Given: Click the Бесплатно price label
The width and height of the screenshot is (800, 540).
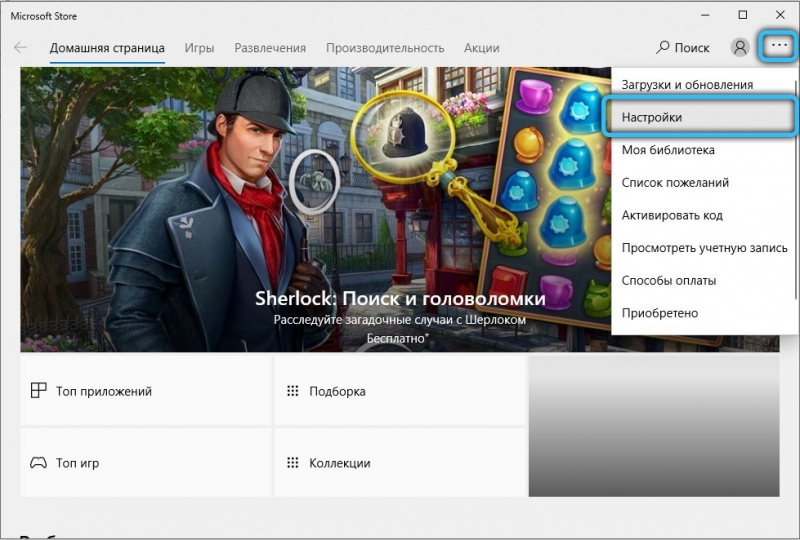Looking at the screenshot, I should (x=397, y=338).
